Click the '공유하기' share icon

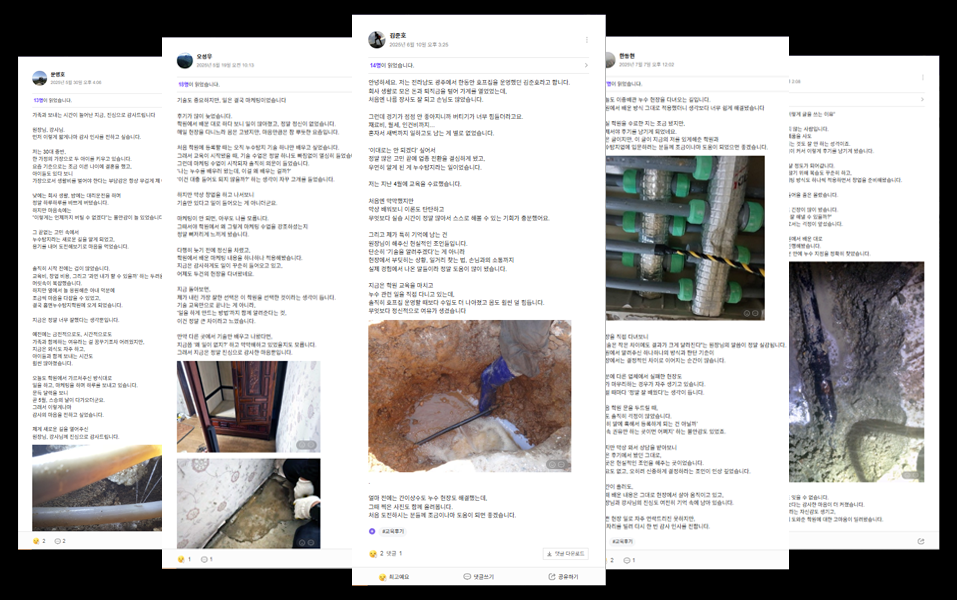tap(552, 577)
